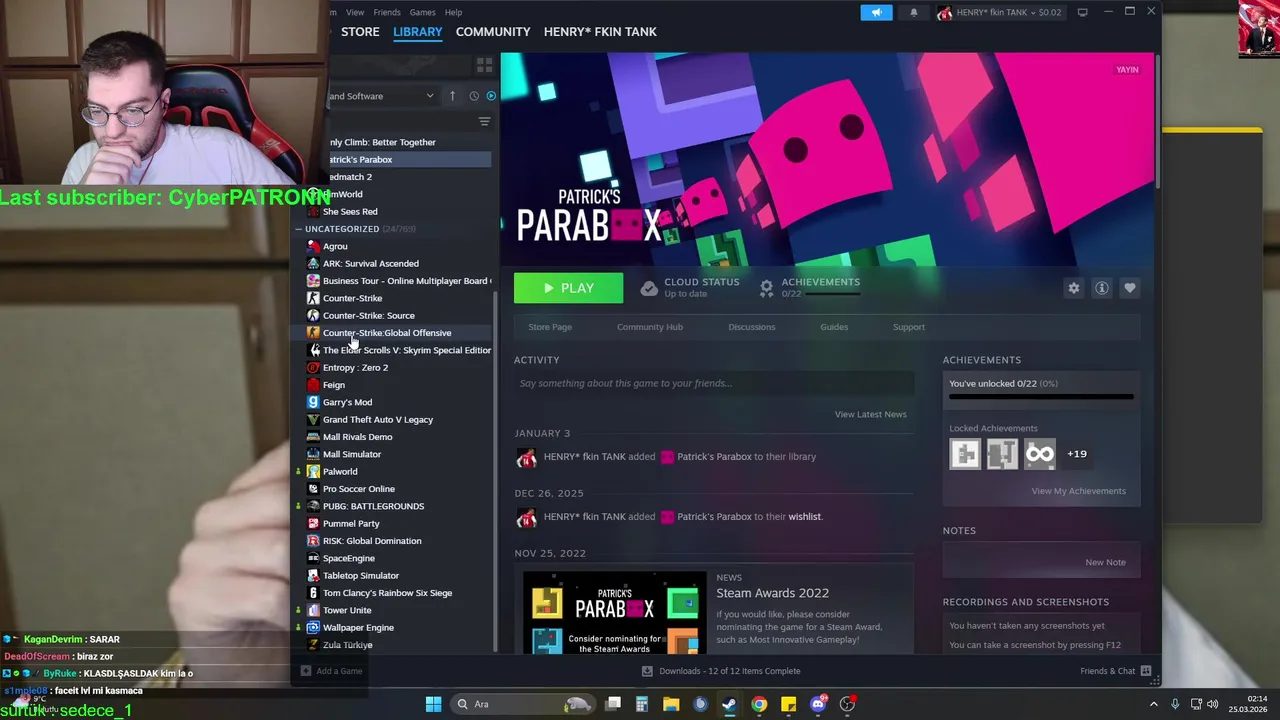Open the Achievements trophy gear icon
Viewport: 1280px width, 720px height.
pos(767,288)
